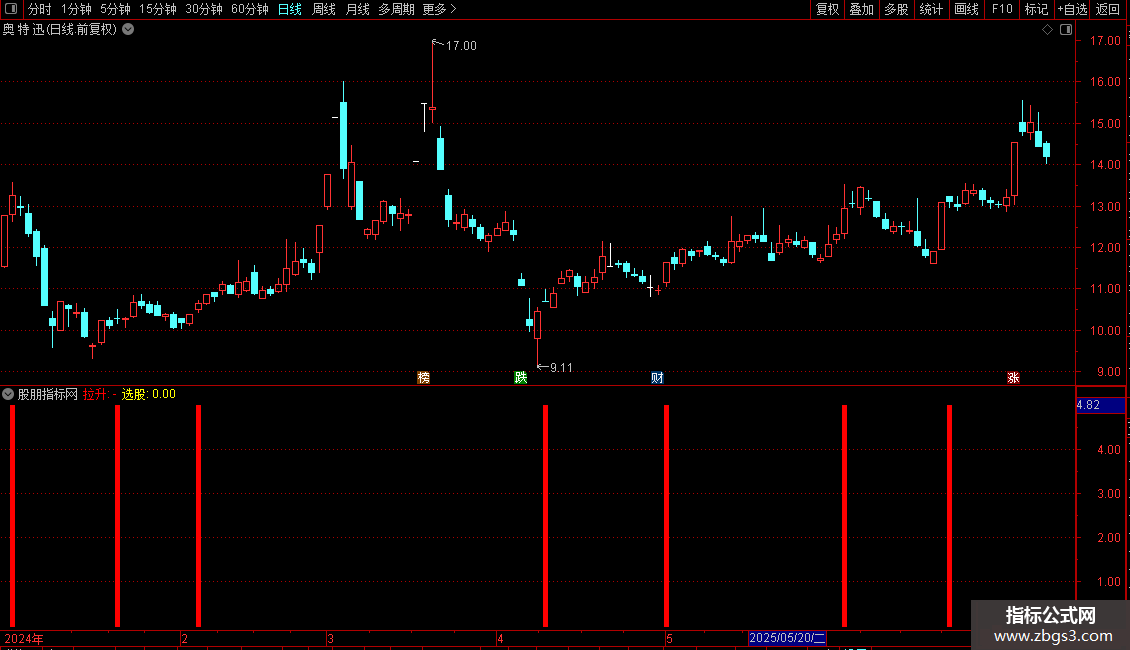The image size is (1130, 650).
Task: Open F10 company information
Action: pyautogui.click(x=1002, y=9)
